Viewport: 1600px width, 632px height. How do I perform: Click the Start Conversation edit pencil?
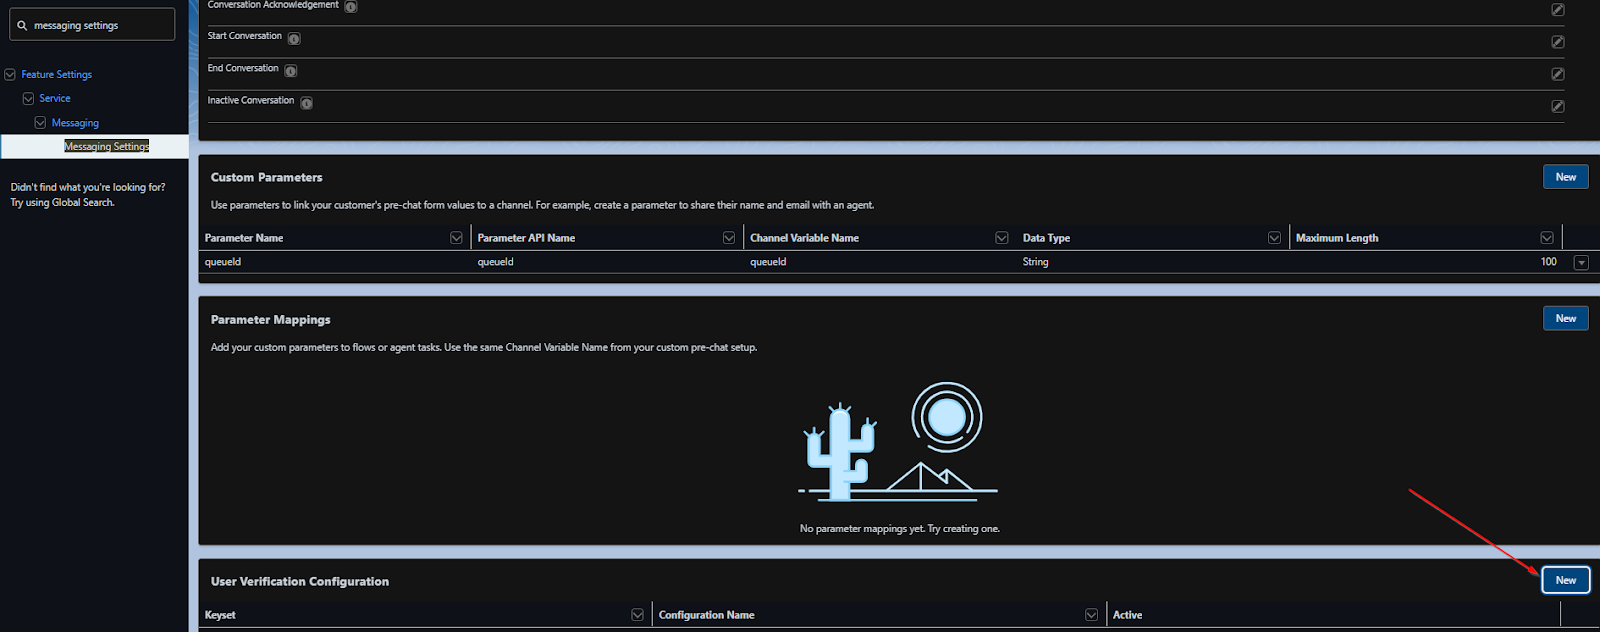pyautogui.click(x=1557, y=42)
